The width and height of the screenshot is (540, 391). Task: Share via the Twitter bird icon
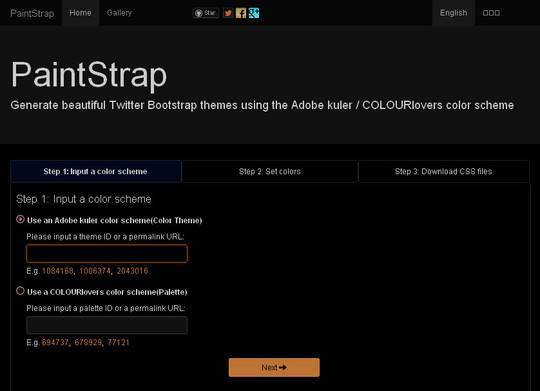[228, 13]
